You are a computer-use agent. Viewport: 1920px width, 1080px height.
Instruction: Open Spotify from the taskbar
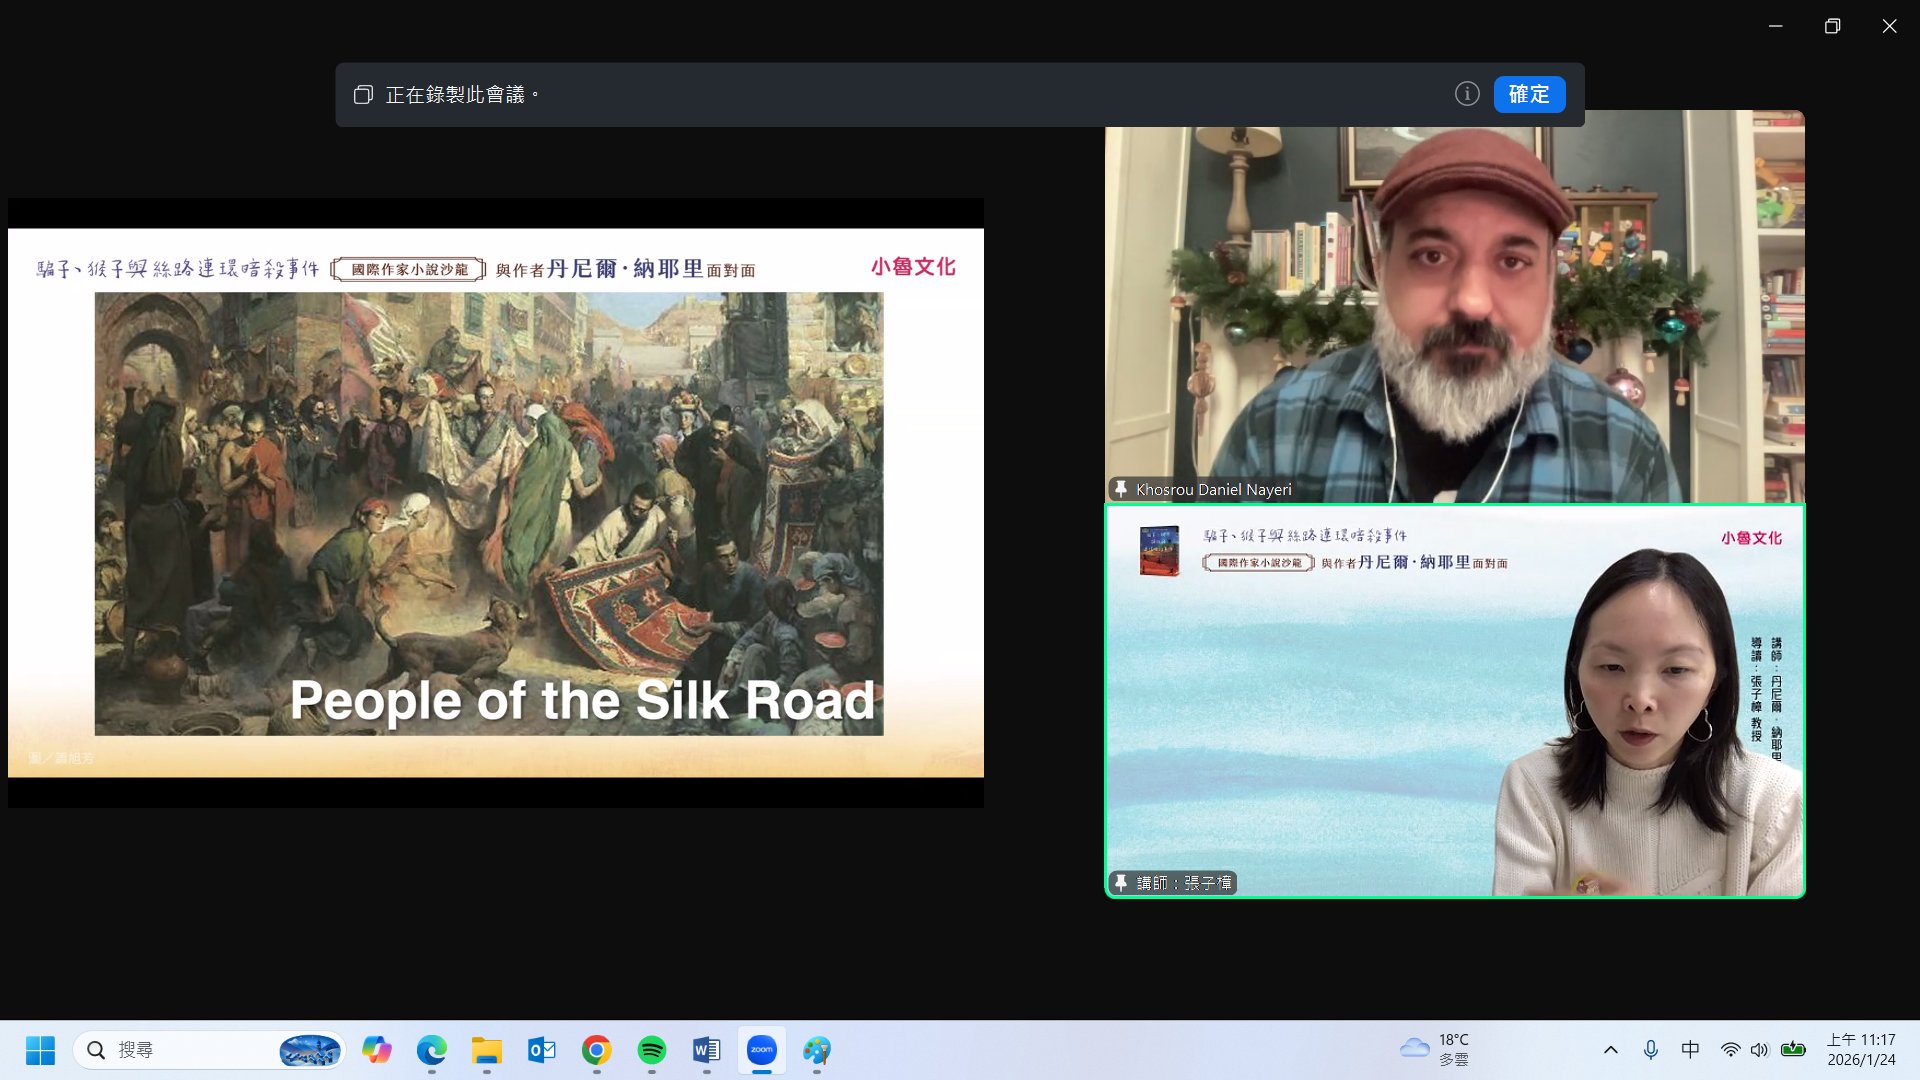pos(651,1050)
